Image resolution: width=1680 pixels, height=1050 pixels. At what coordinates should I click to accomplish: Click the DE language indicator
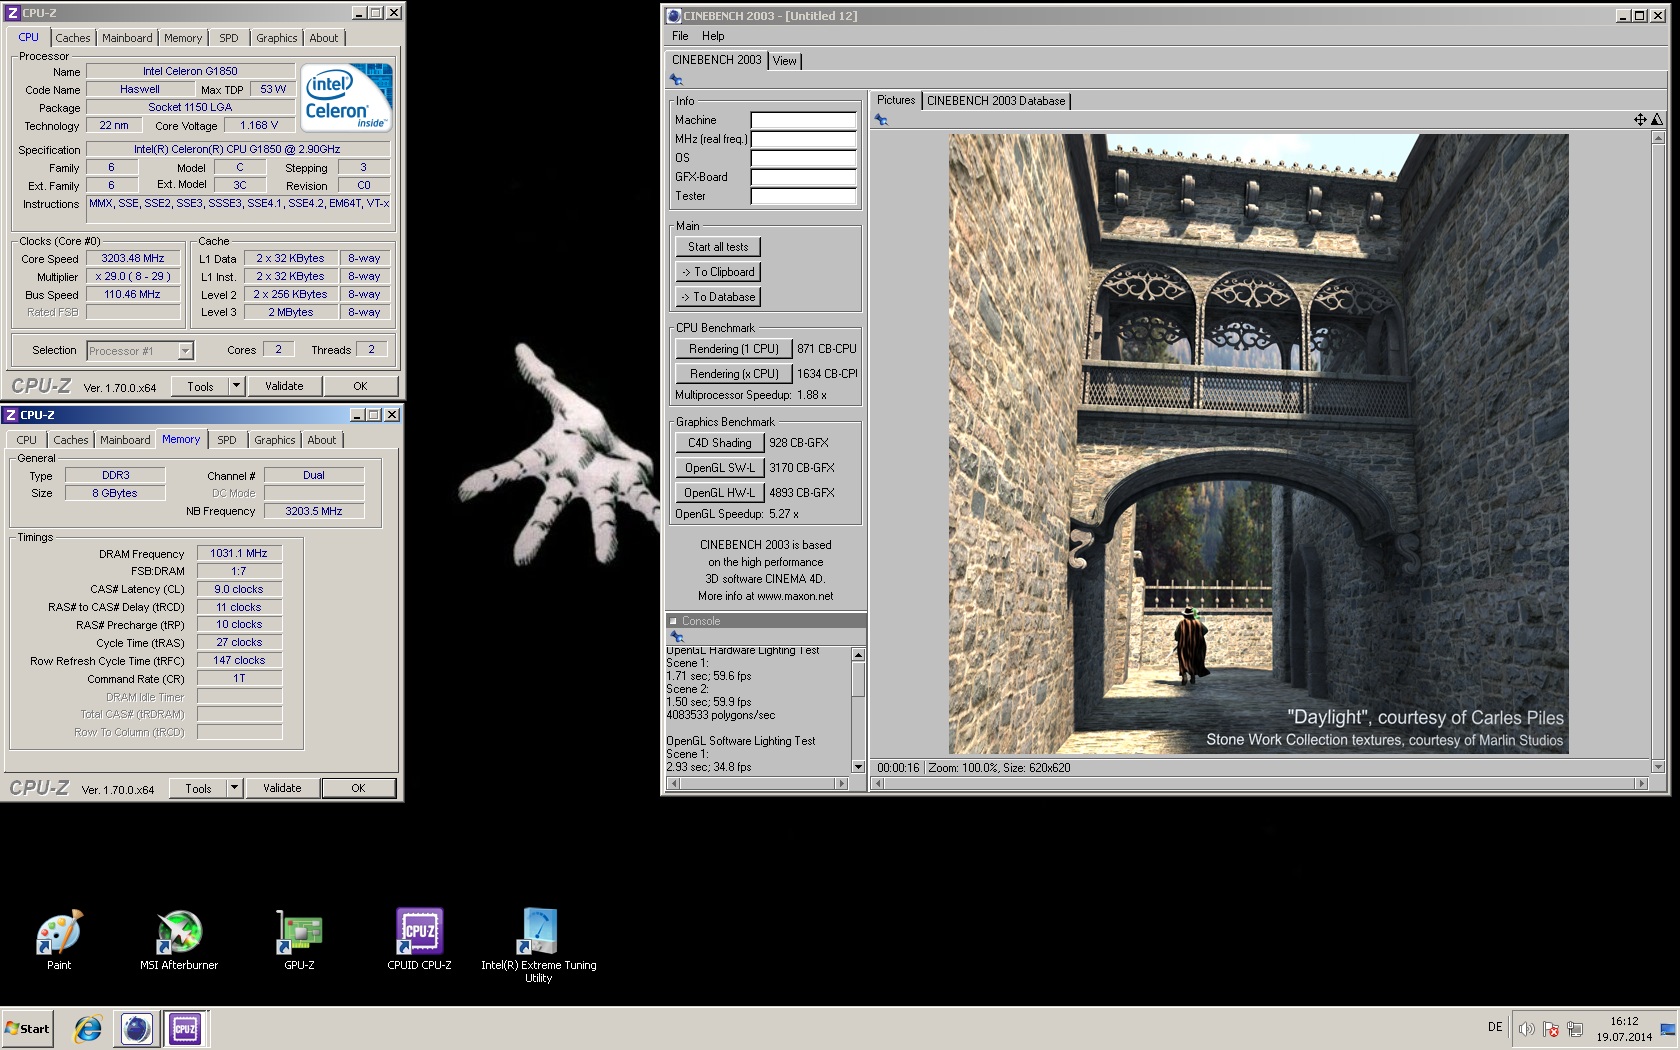point(1495,1027)
